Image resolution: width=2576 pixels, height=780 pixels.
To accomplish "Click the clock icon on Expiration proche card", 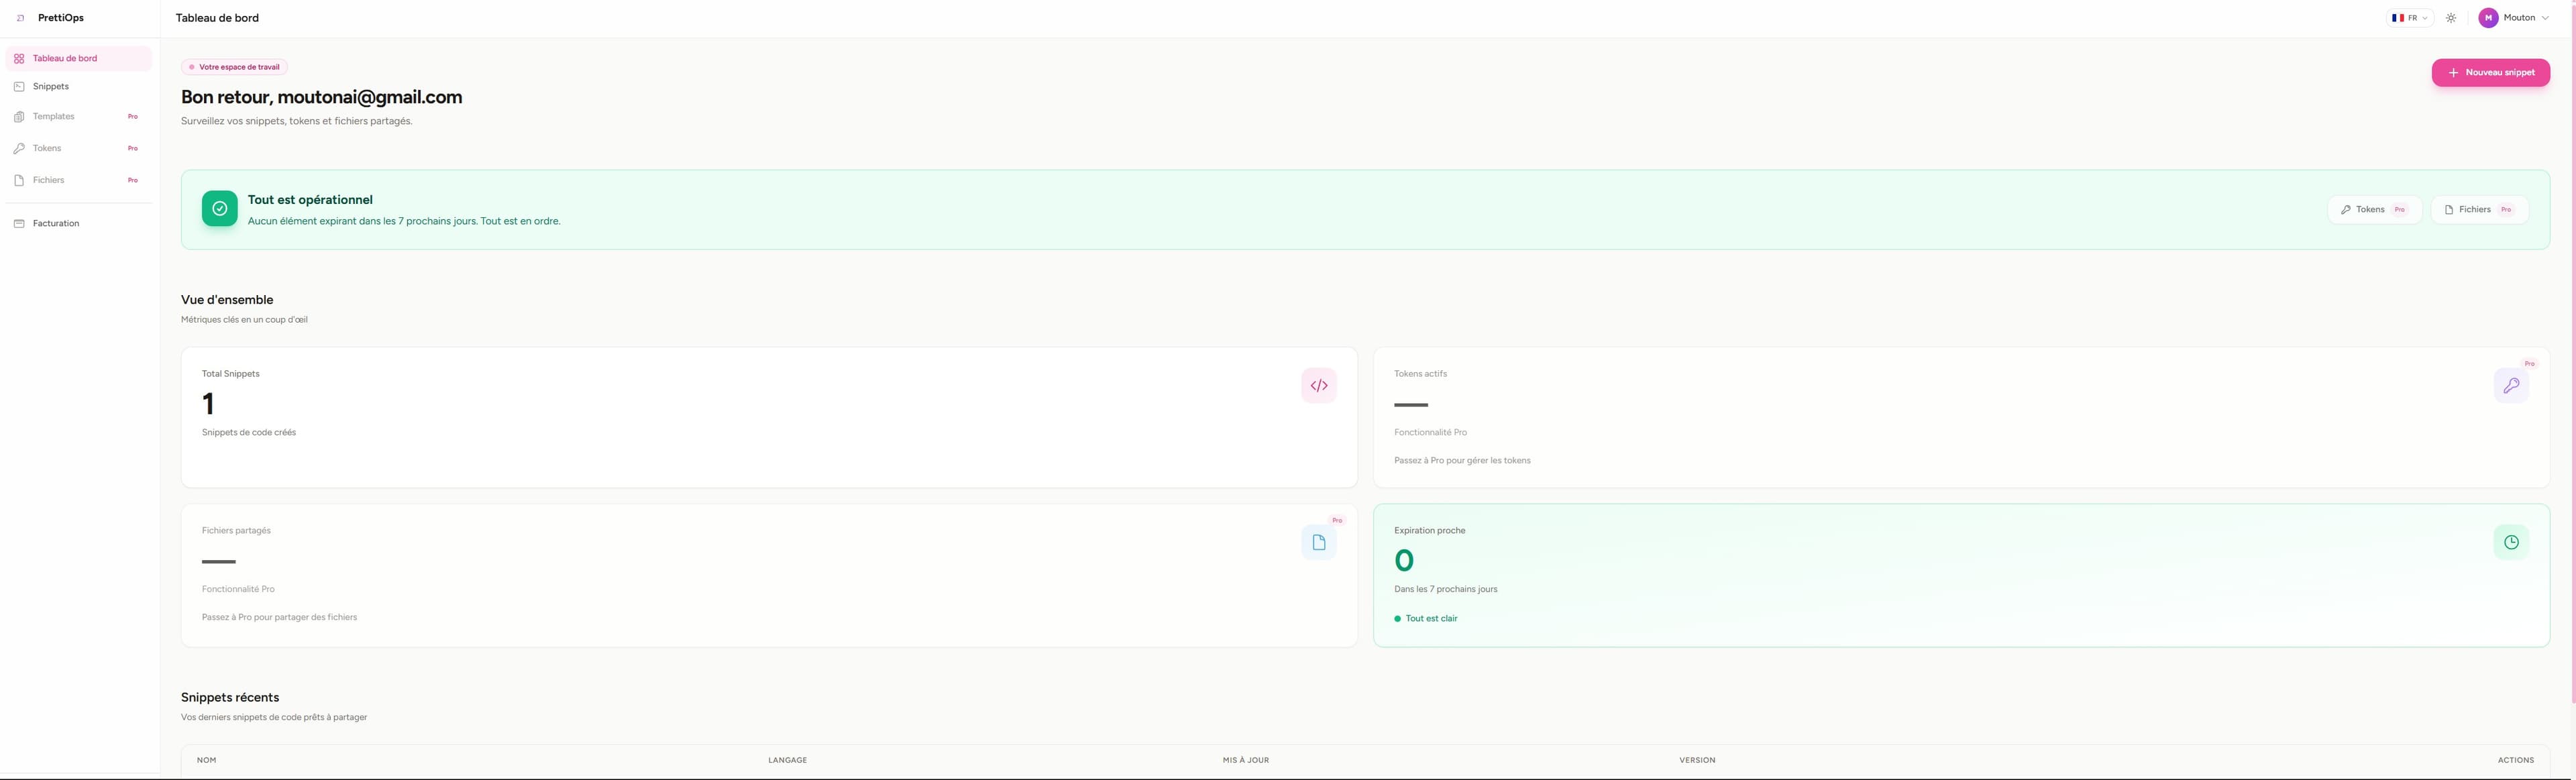I will (2510, 543).
